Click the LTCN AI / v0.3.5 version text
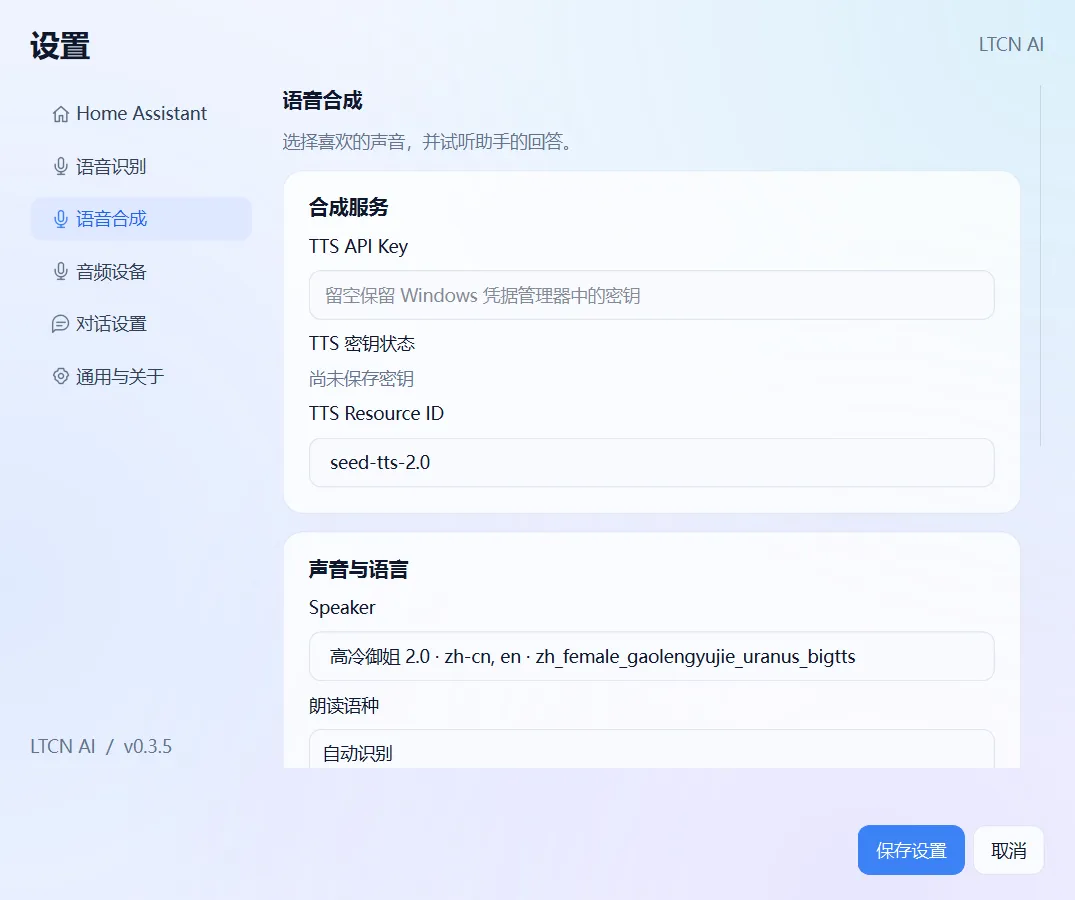The width and height of the screenshot is (1075, 900). point(101,746)
